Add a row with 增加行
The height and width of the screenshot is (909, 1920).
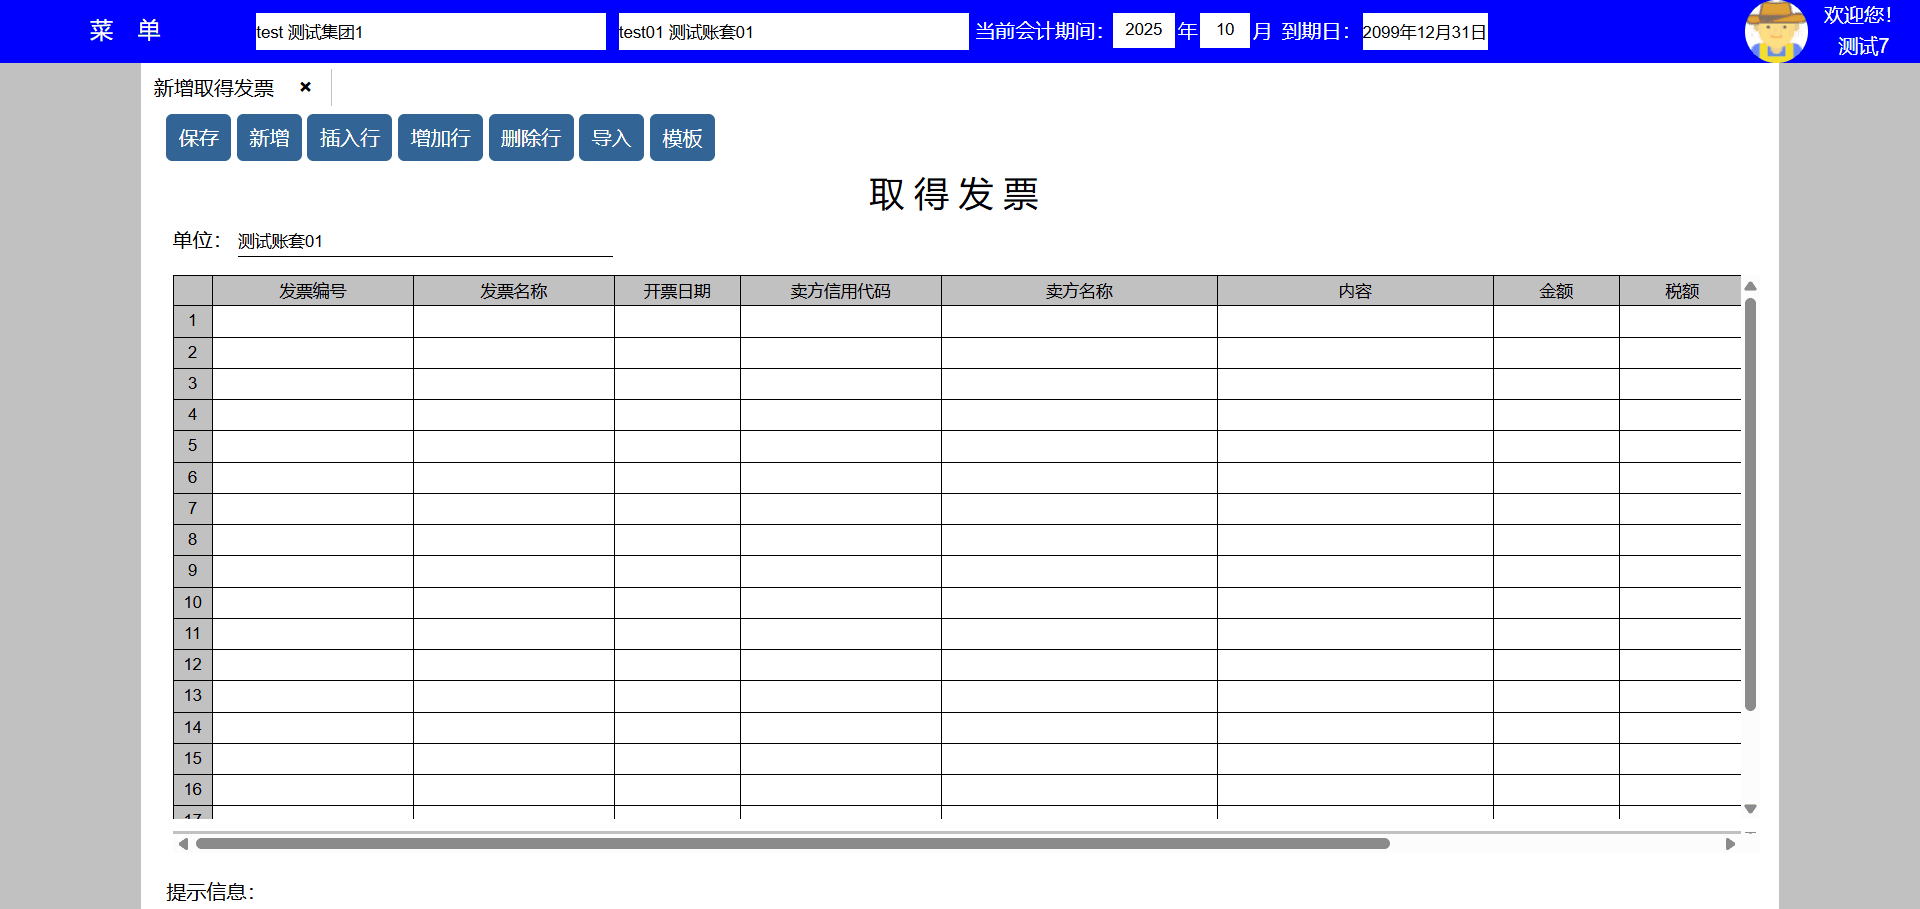pos(440,138)
